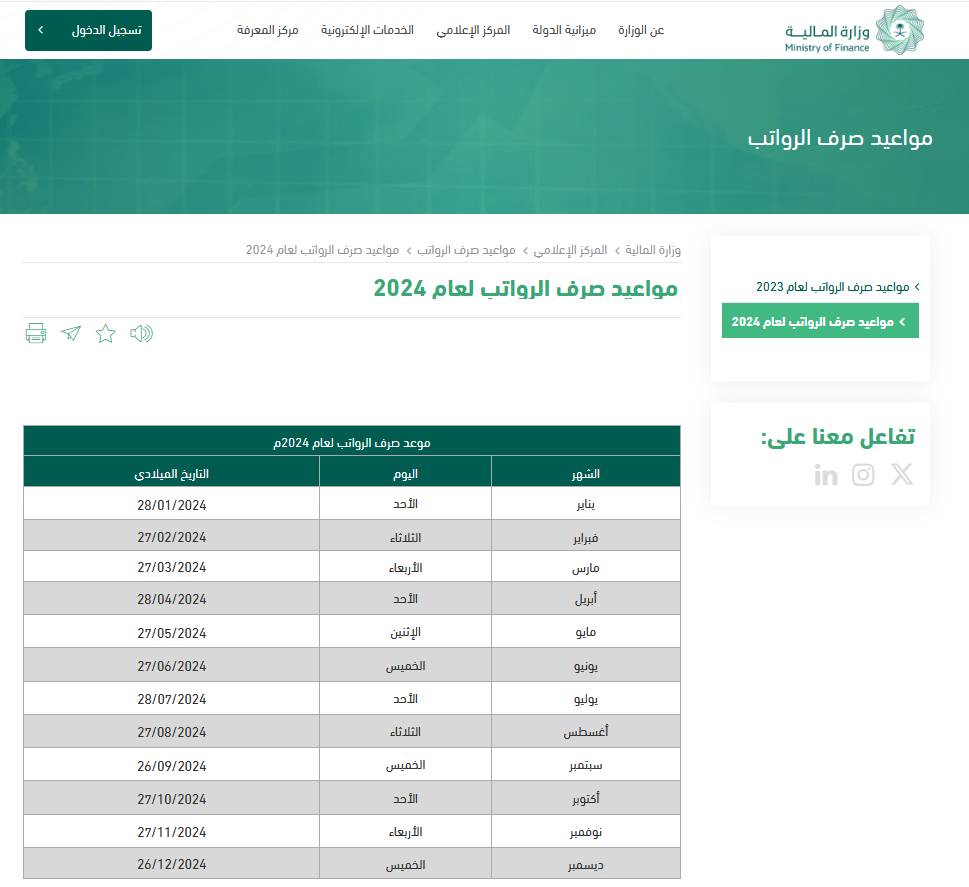Click the تسجيل الدخول login button
This screenshot has height=887, width=969.
106,30
